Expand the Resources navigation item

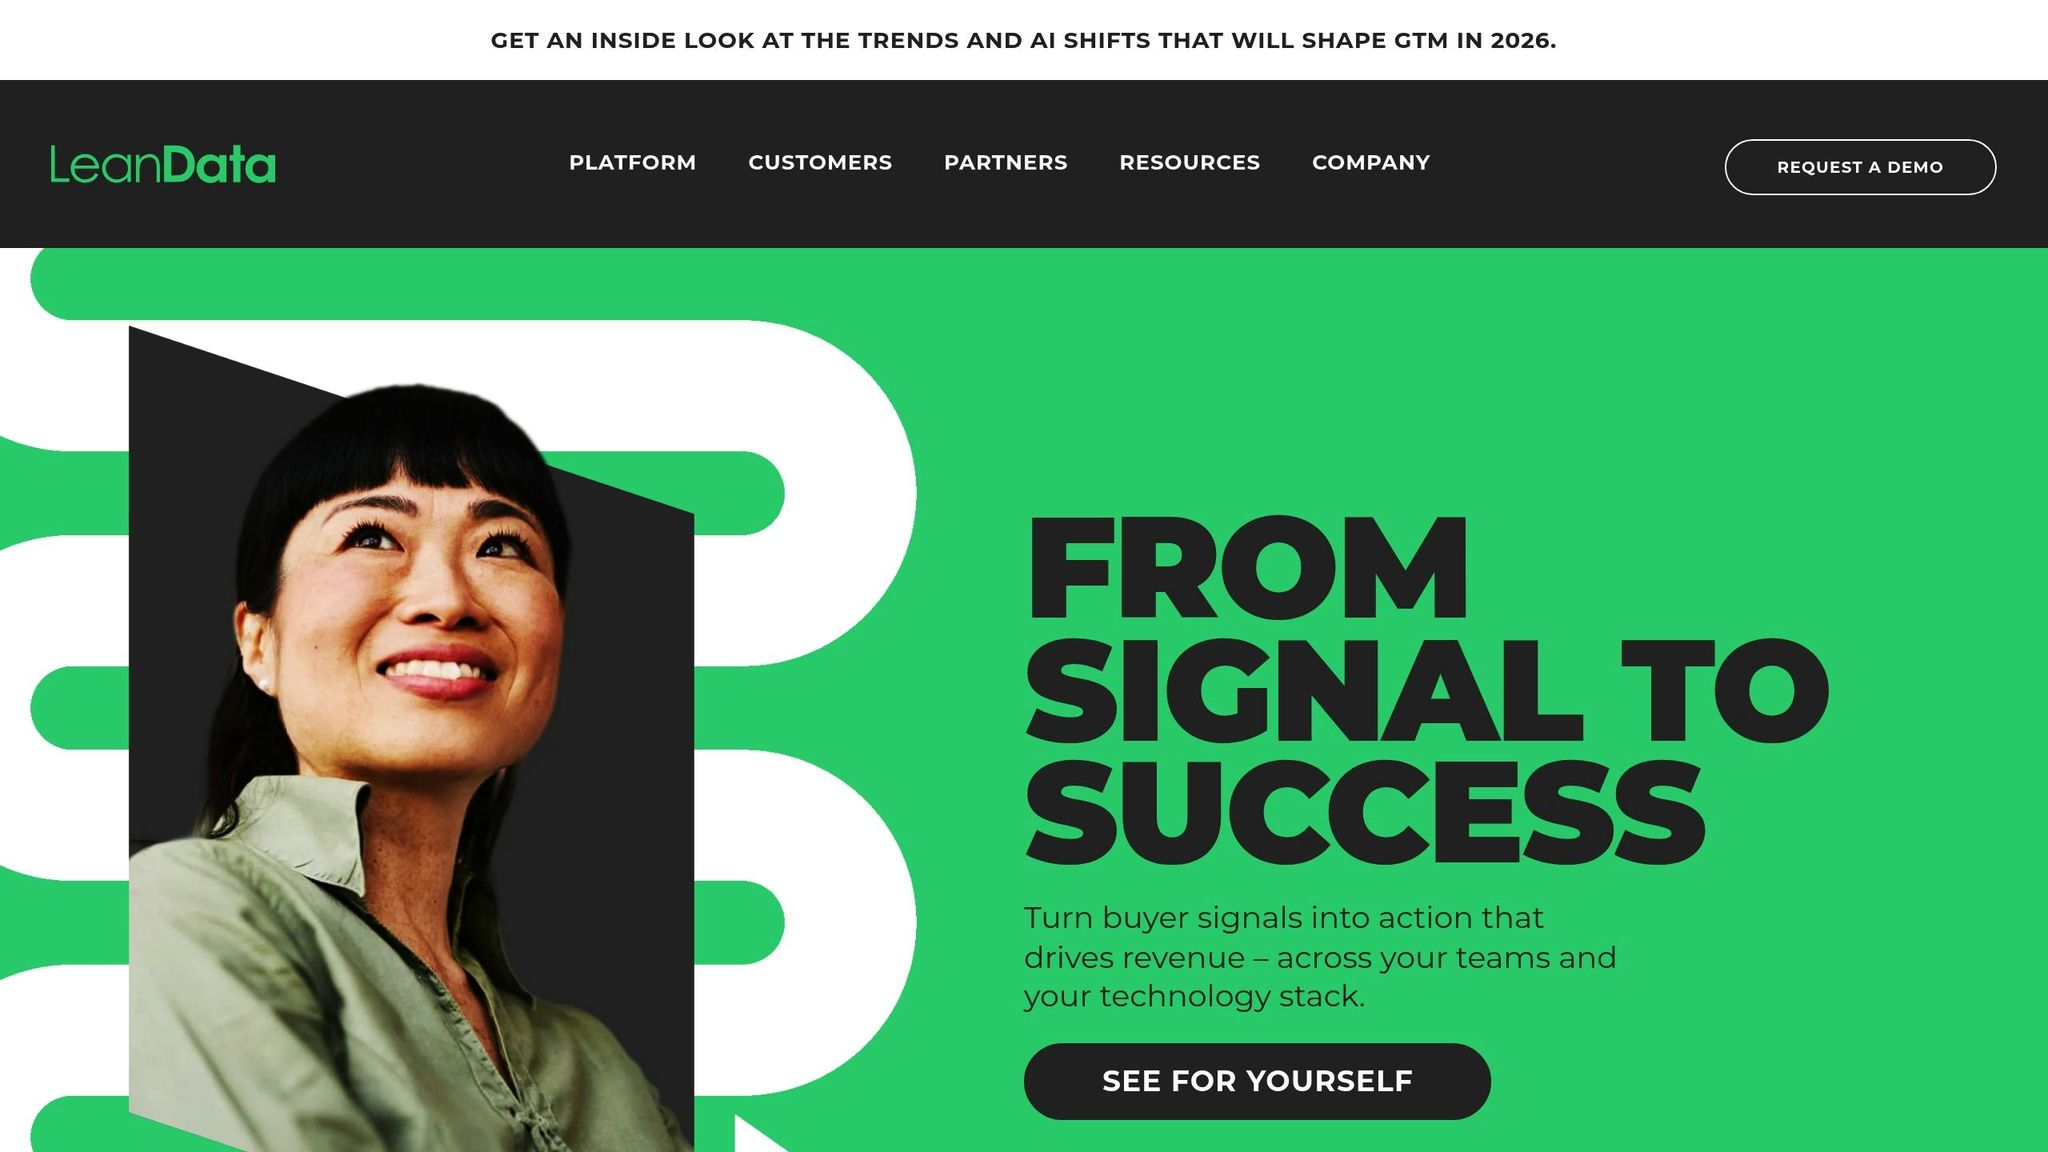1189,162
